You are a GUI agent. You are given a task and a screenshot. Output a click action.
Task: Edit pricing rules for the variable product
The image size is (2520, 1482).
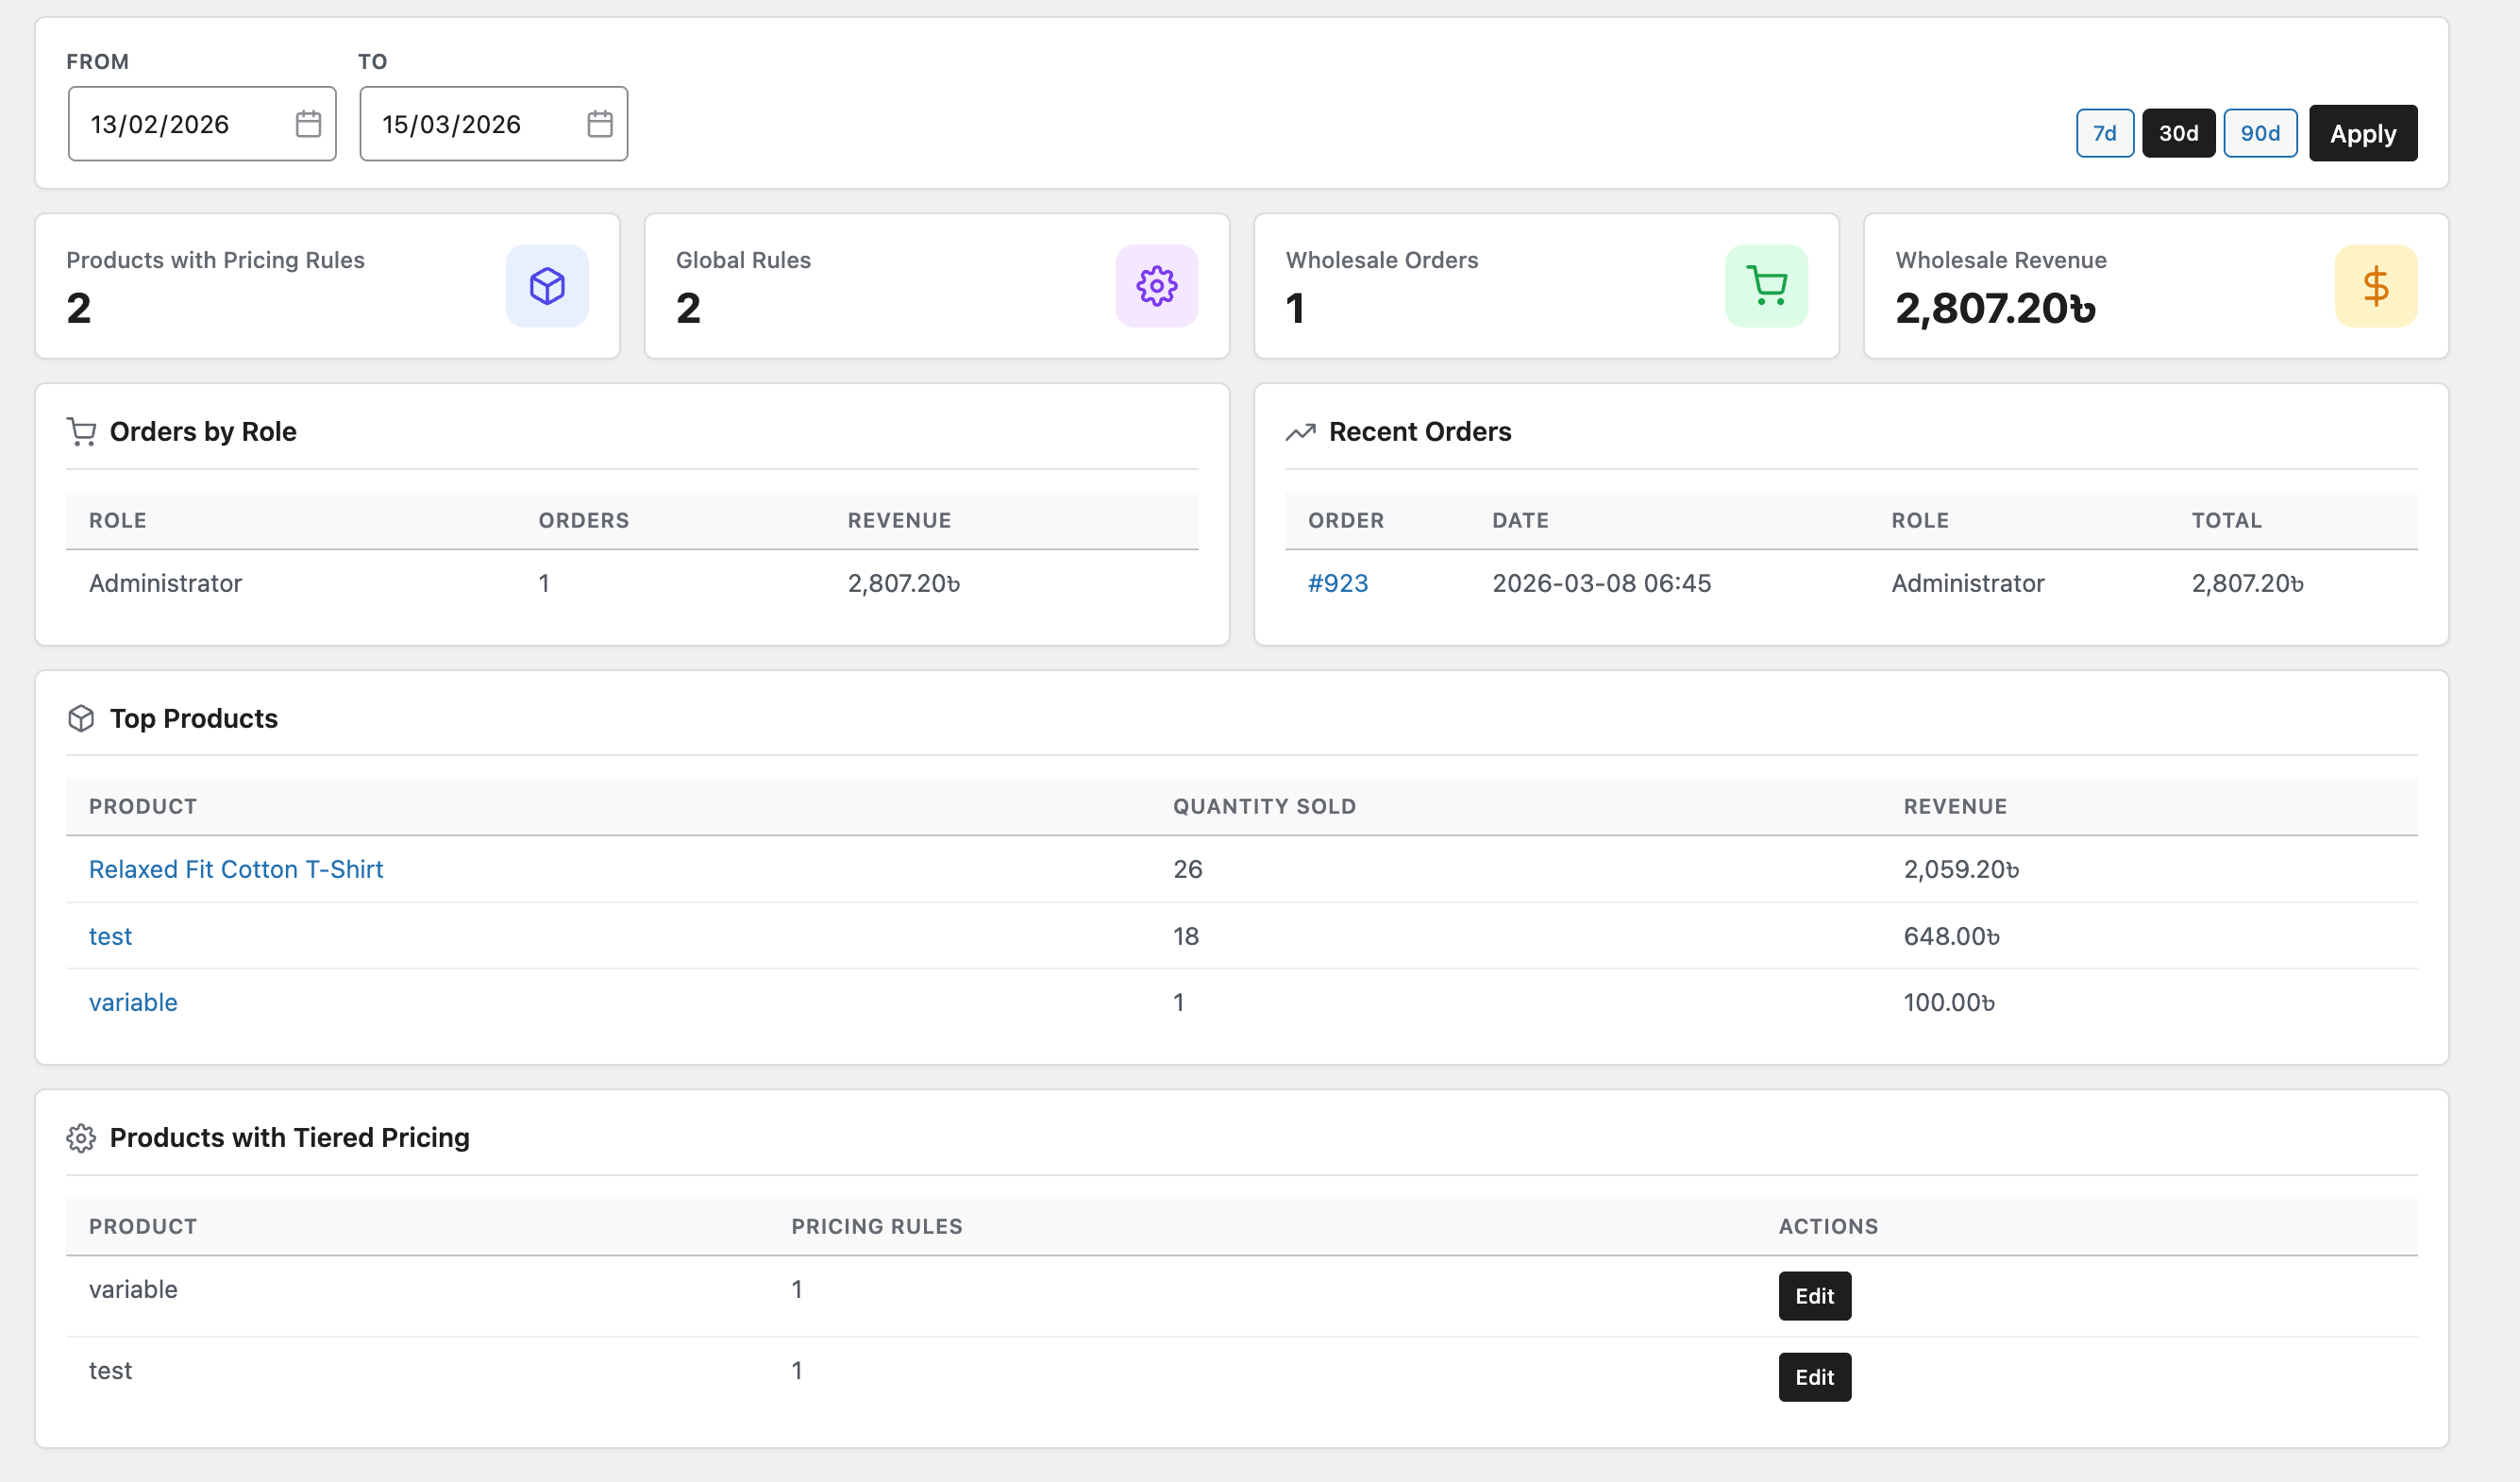point(1814,1296)
